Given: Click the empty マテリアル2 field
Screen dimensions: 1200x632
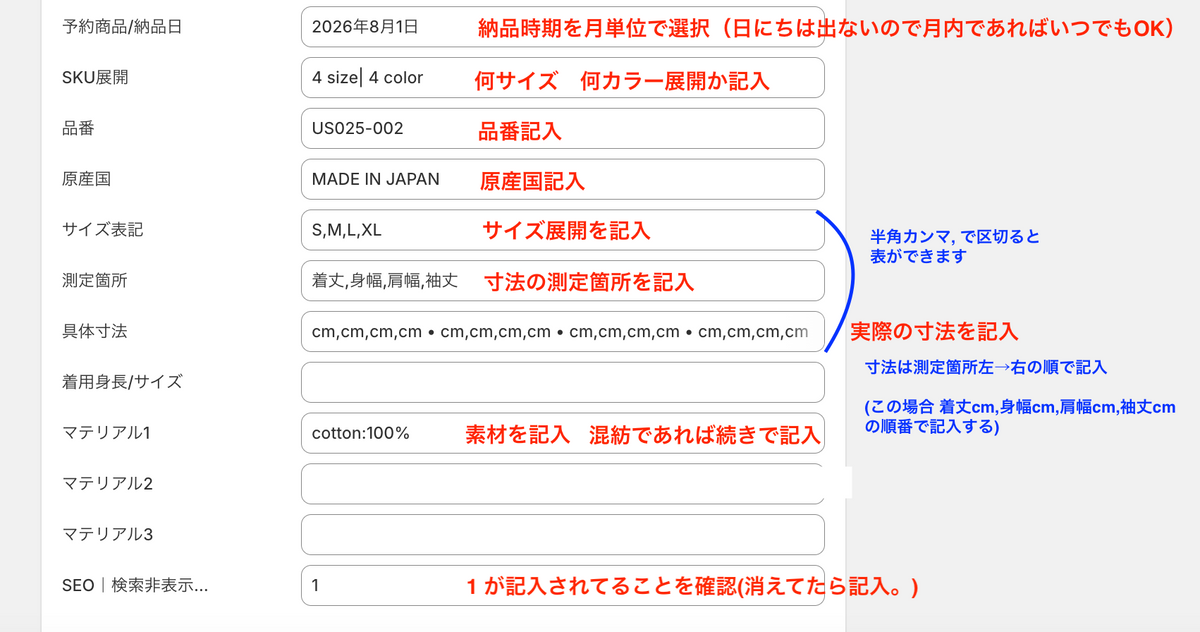Looking at the screenshot, I should (562, 484).
